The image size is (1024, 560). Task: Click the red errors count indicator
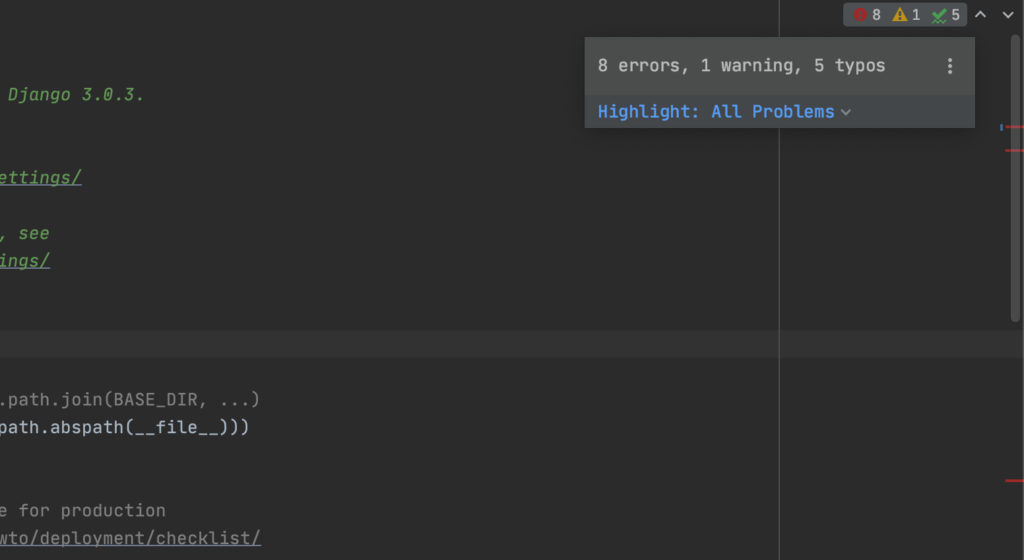point(867,14)
